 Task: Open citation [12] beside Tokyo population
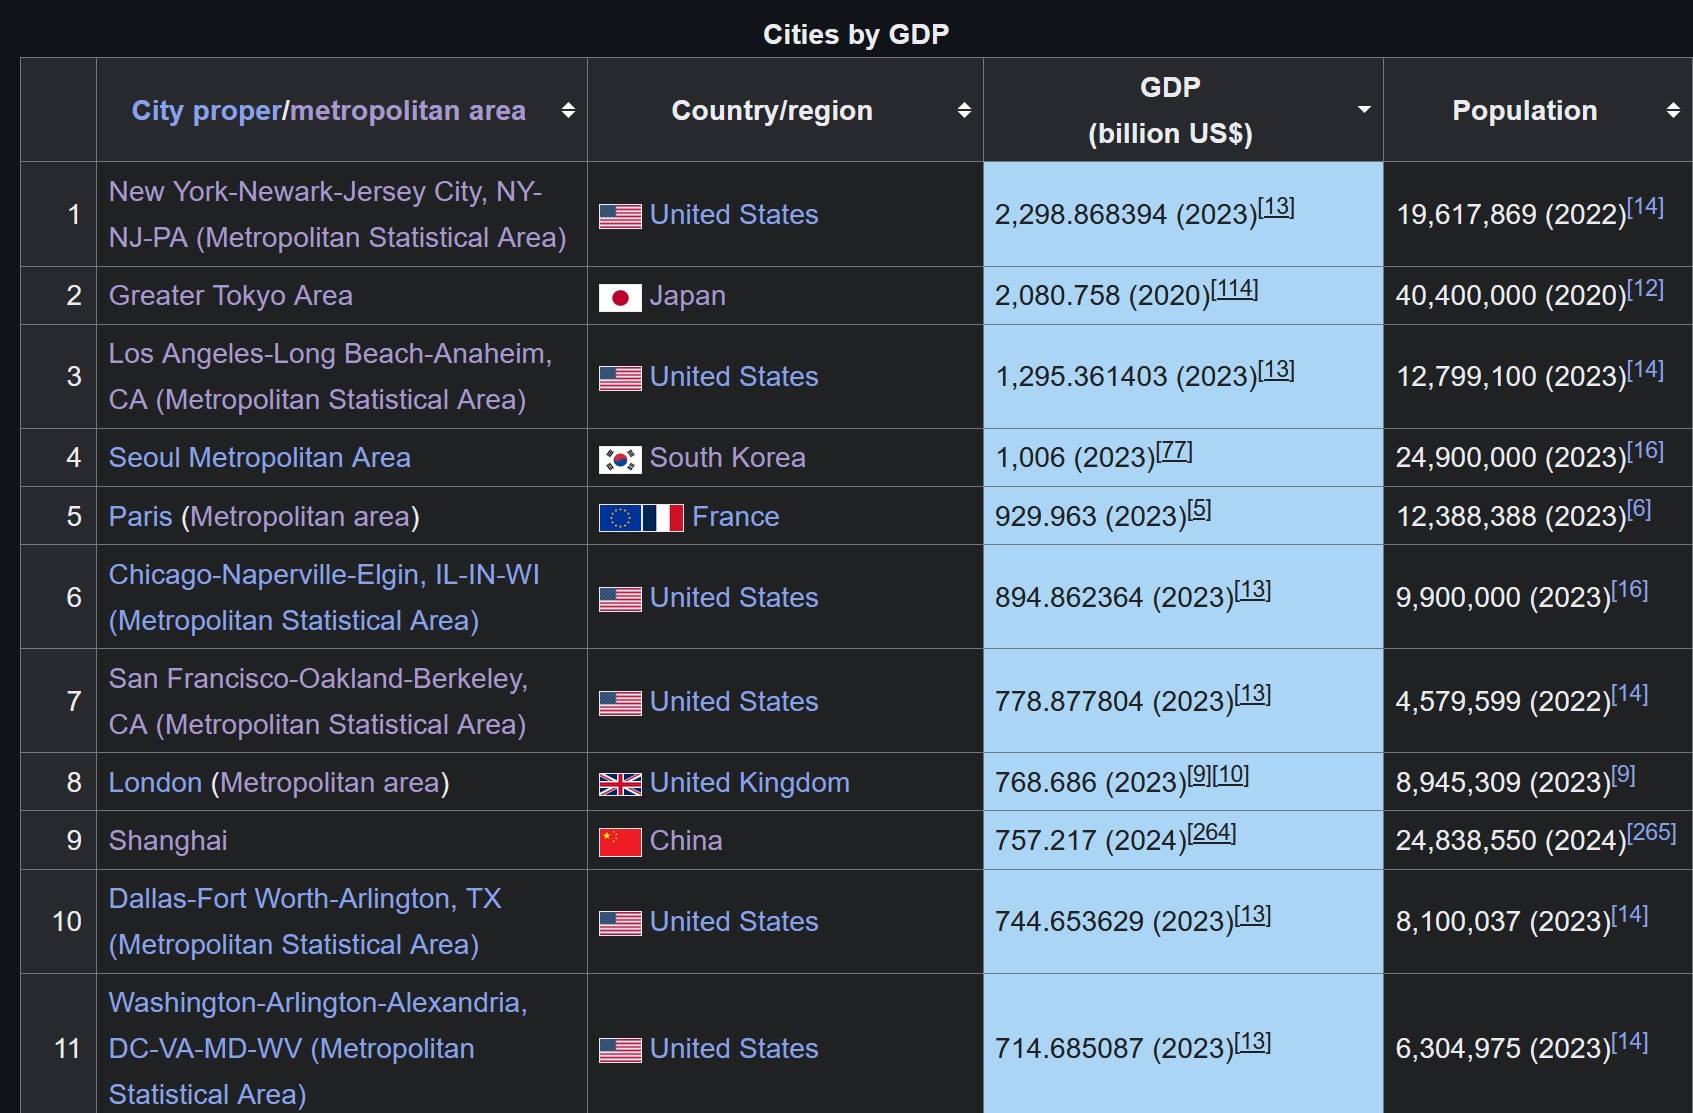click(1646, 288)
